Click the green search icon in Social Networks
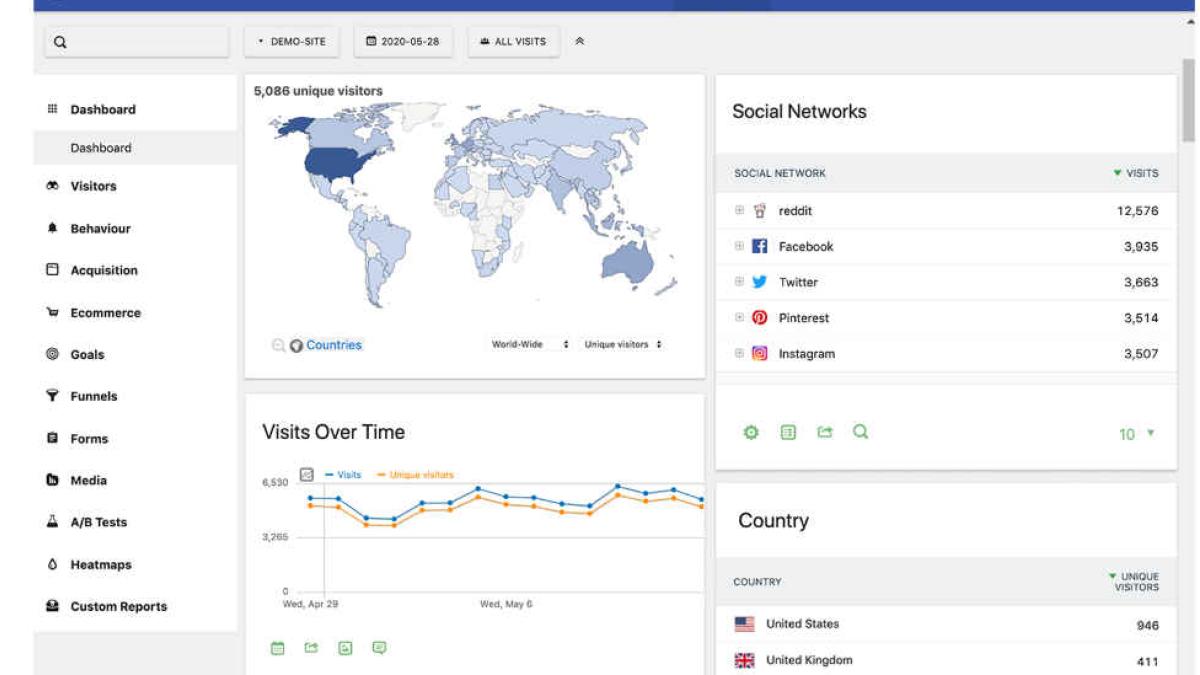The width and height of the screenshot is (1200, 675). coord(860,432)
